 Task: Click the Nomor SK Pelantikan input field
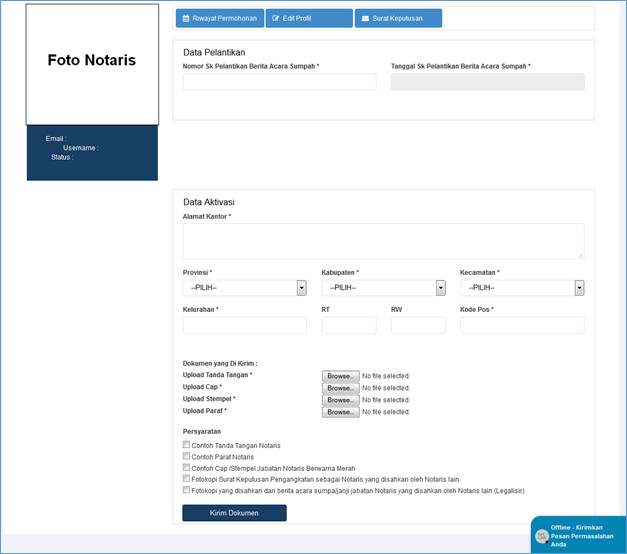point(279,82)
